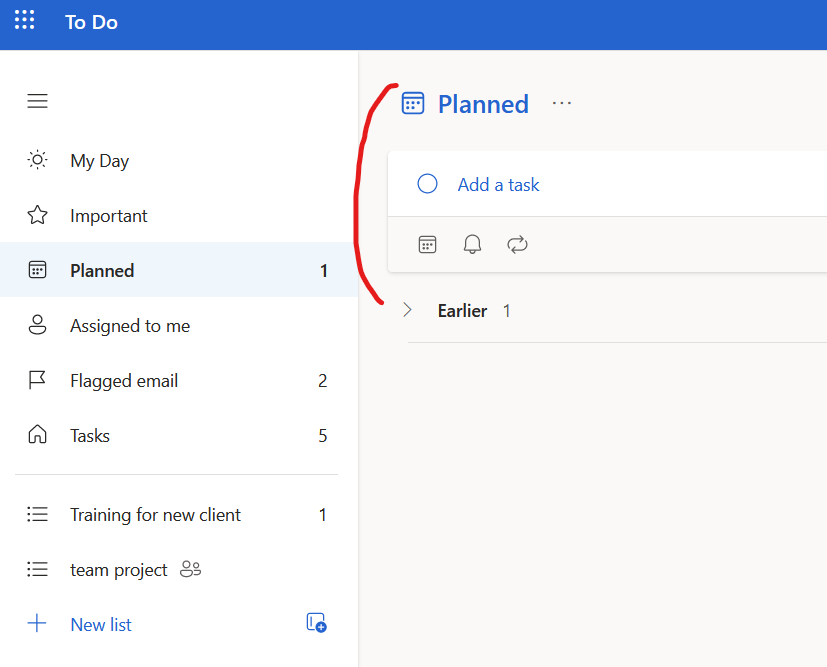Select the Planned list in sidebar
The width and height of the screenshot is (827, 667).
pos(179,270)
